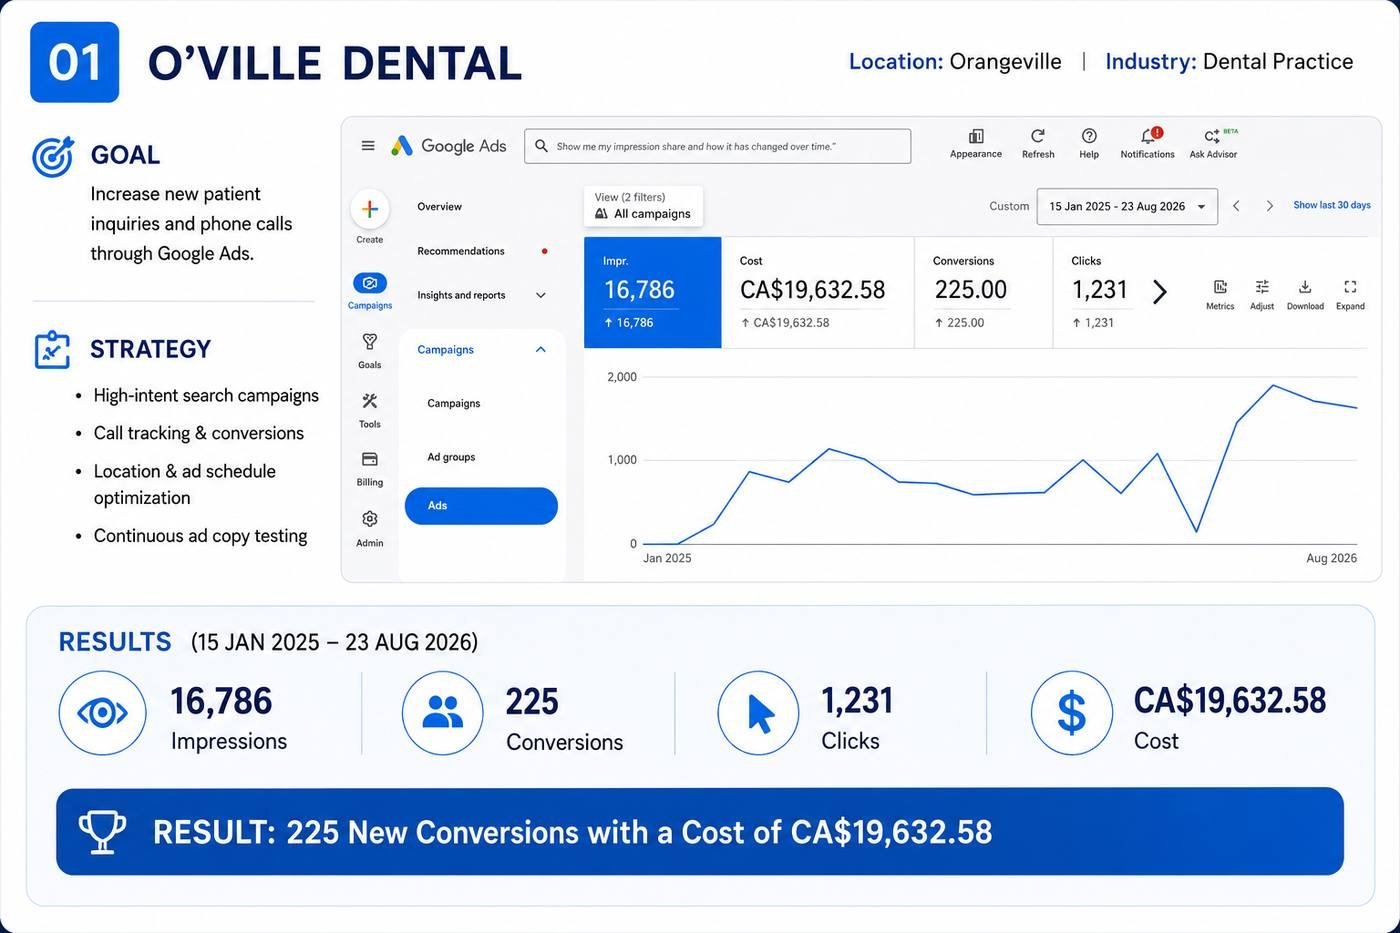1400x933 pixels.
Task: Show more metric cards arrow
Action: click(x=1160, y=292)
